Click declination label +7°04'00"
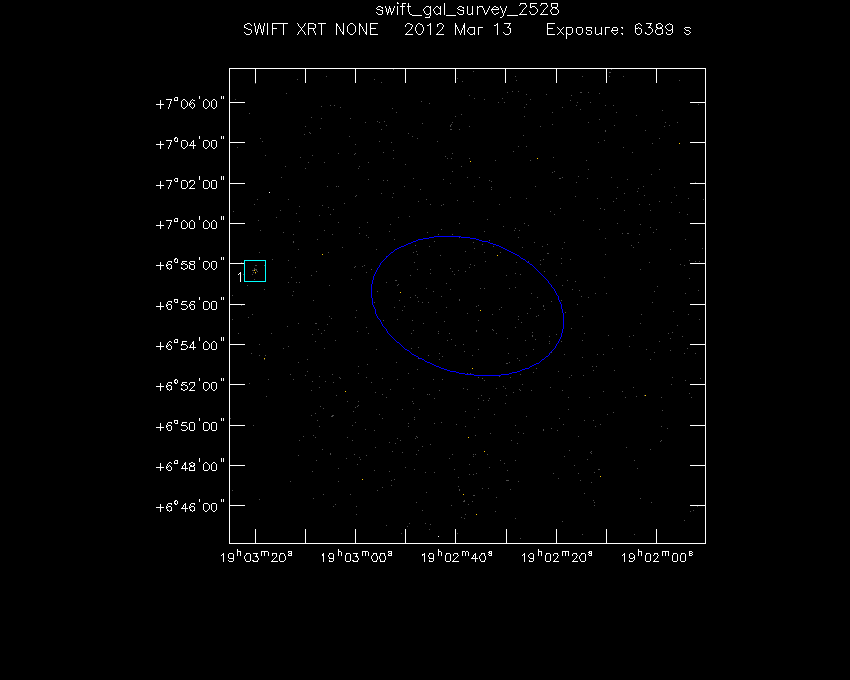 190,144
